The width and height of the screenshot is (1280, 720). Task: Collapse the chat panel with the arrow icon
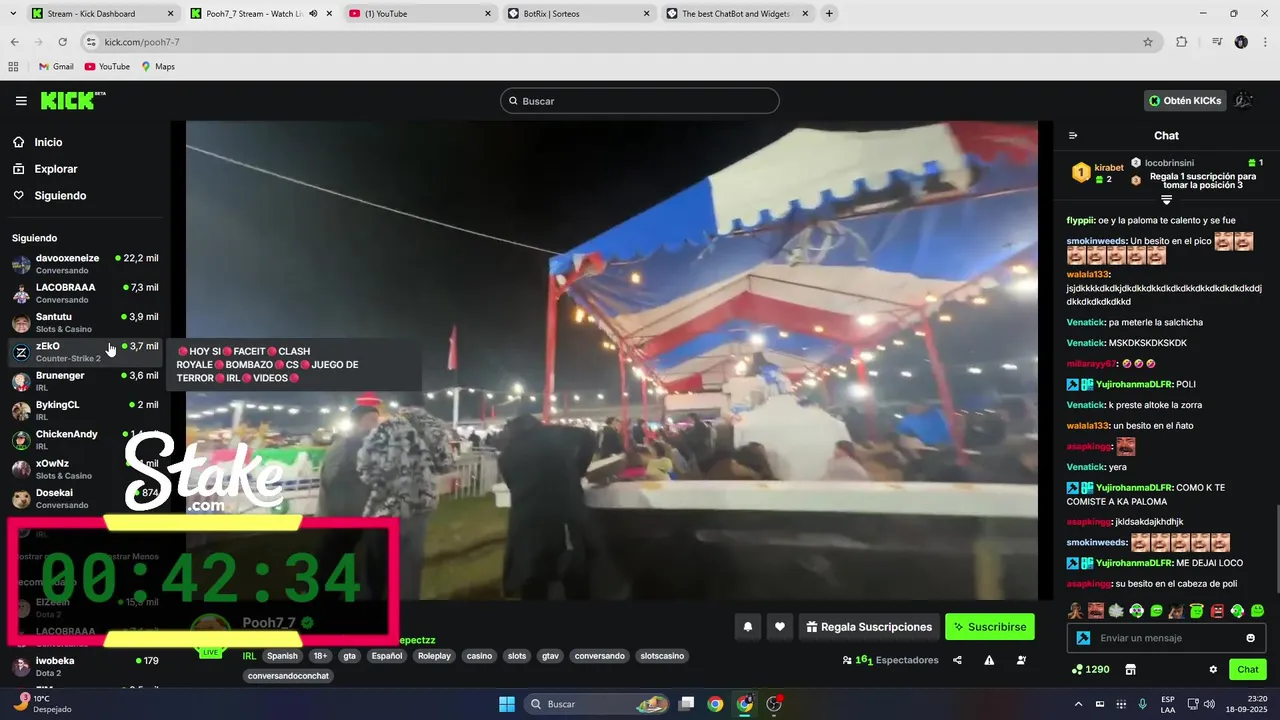(x=1073, y=136)
